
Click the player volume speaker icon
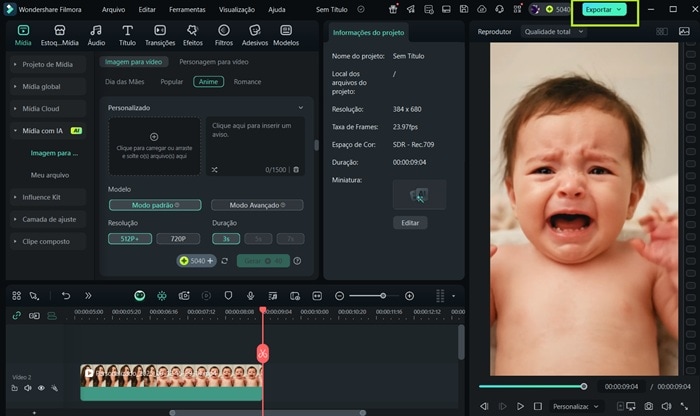point(666,406)
